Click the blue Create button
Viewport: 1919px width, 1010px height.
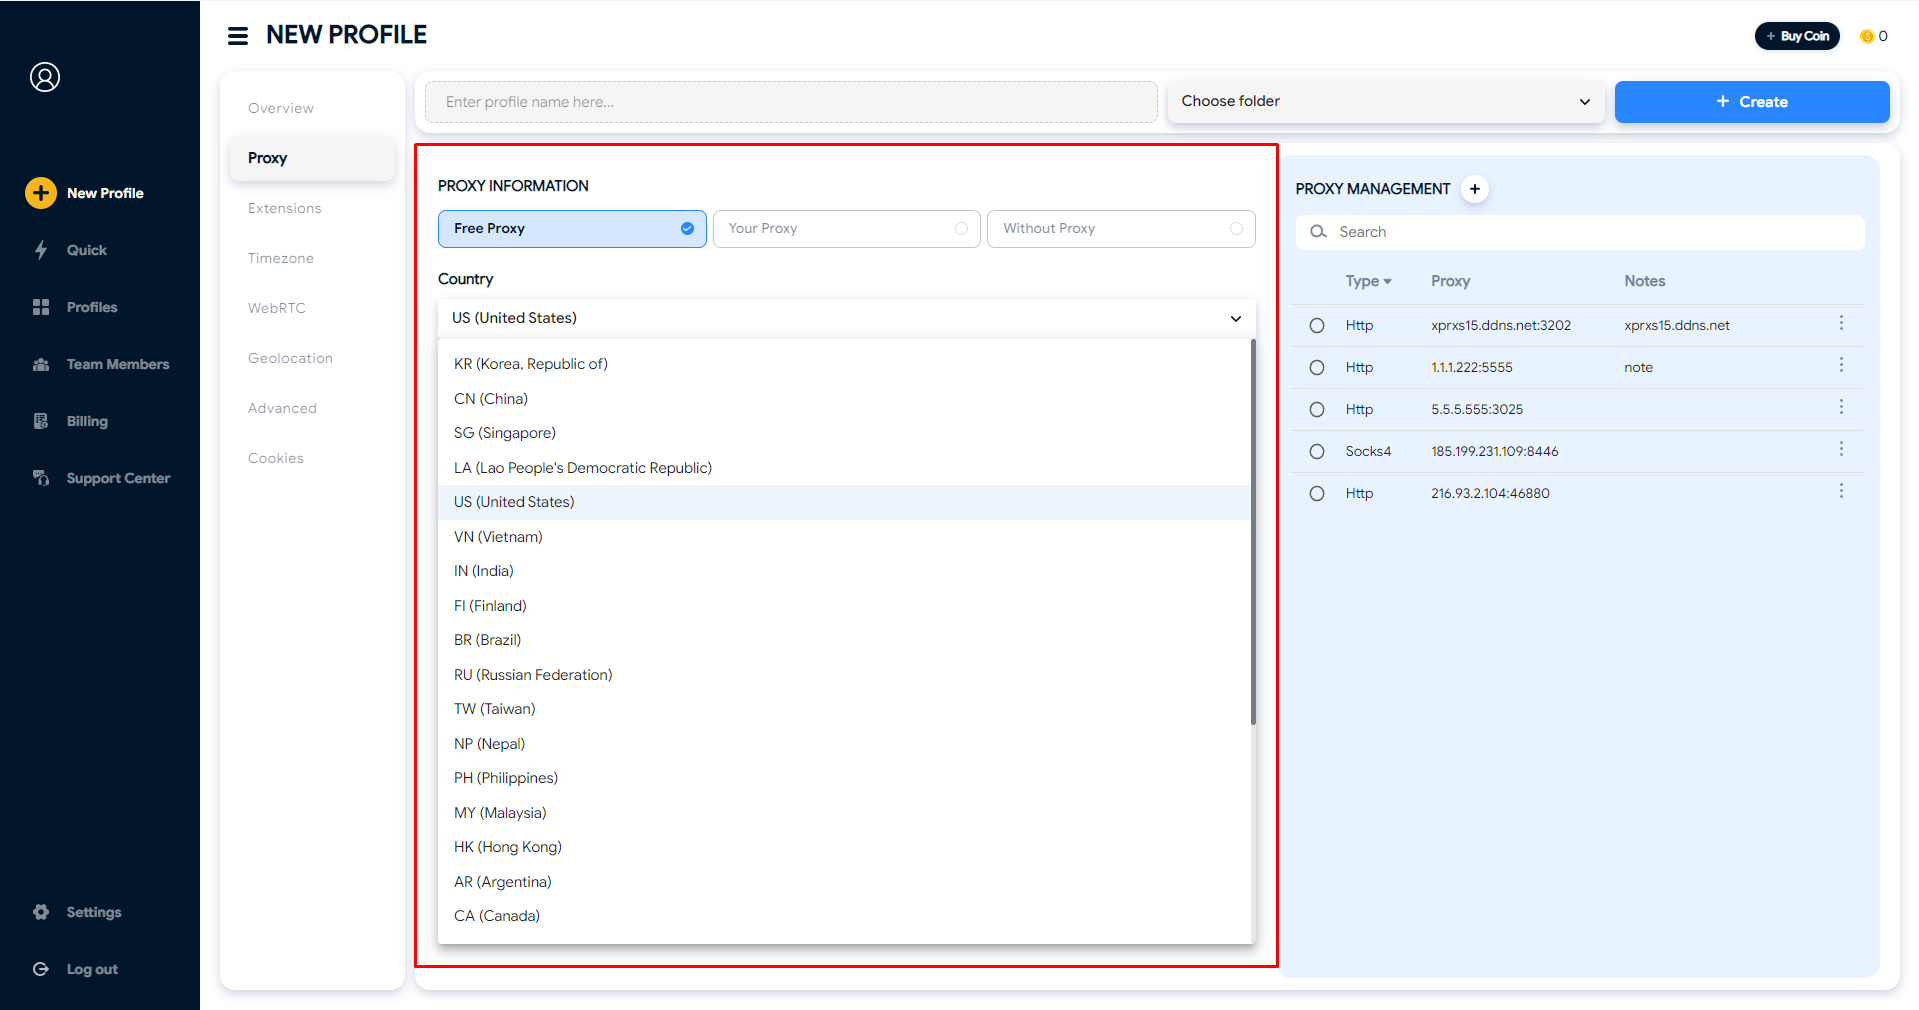[1751, 102]
